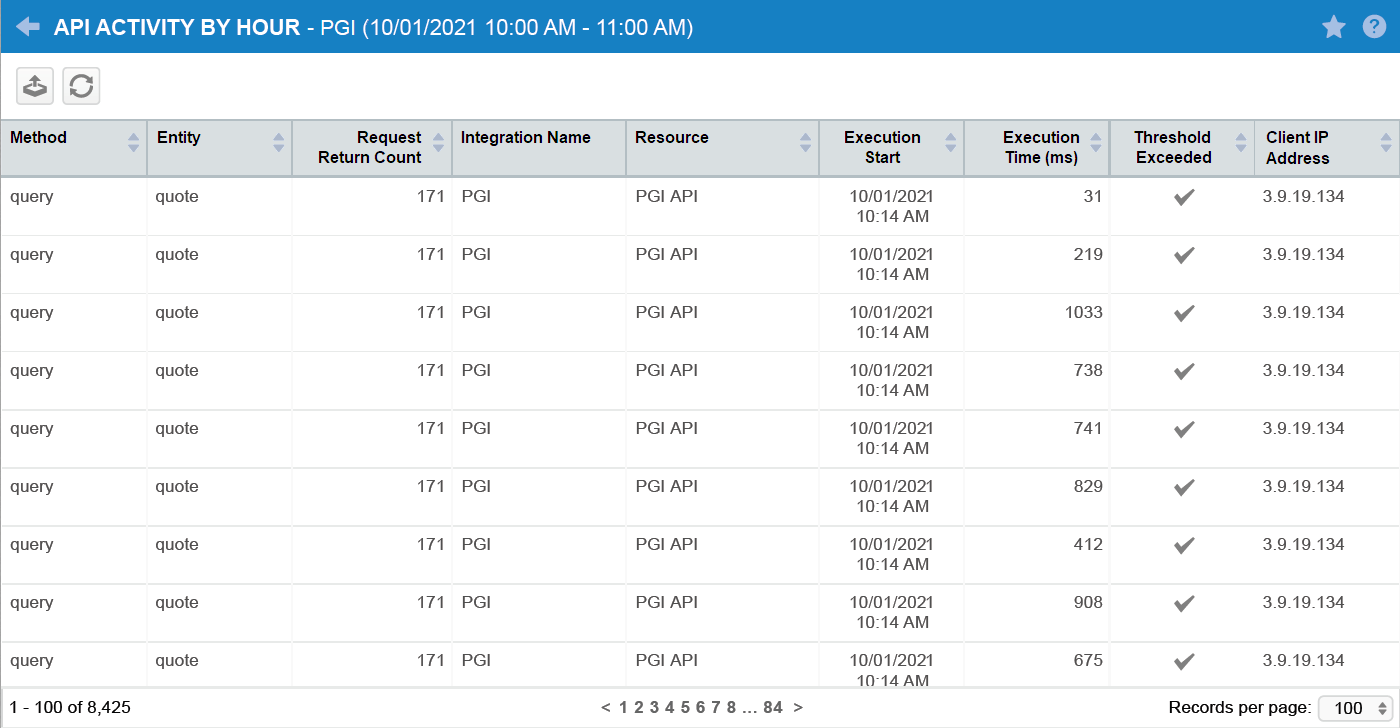1400x728 pixels.
Task: Sort by Execution Time (ms) arrows
Action: pyautogui.click(x=1095, y=143)
